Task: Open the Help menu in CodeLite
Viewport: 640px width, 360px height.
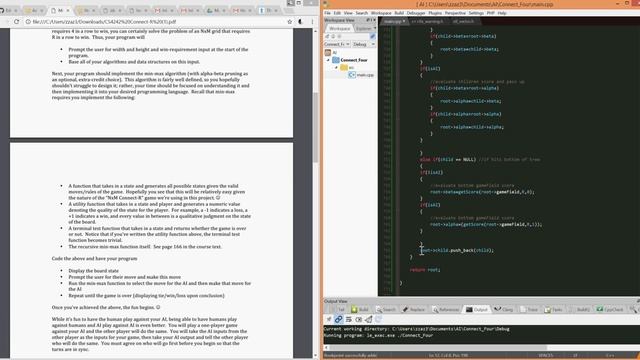Action: [x=502, y=13]
